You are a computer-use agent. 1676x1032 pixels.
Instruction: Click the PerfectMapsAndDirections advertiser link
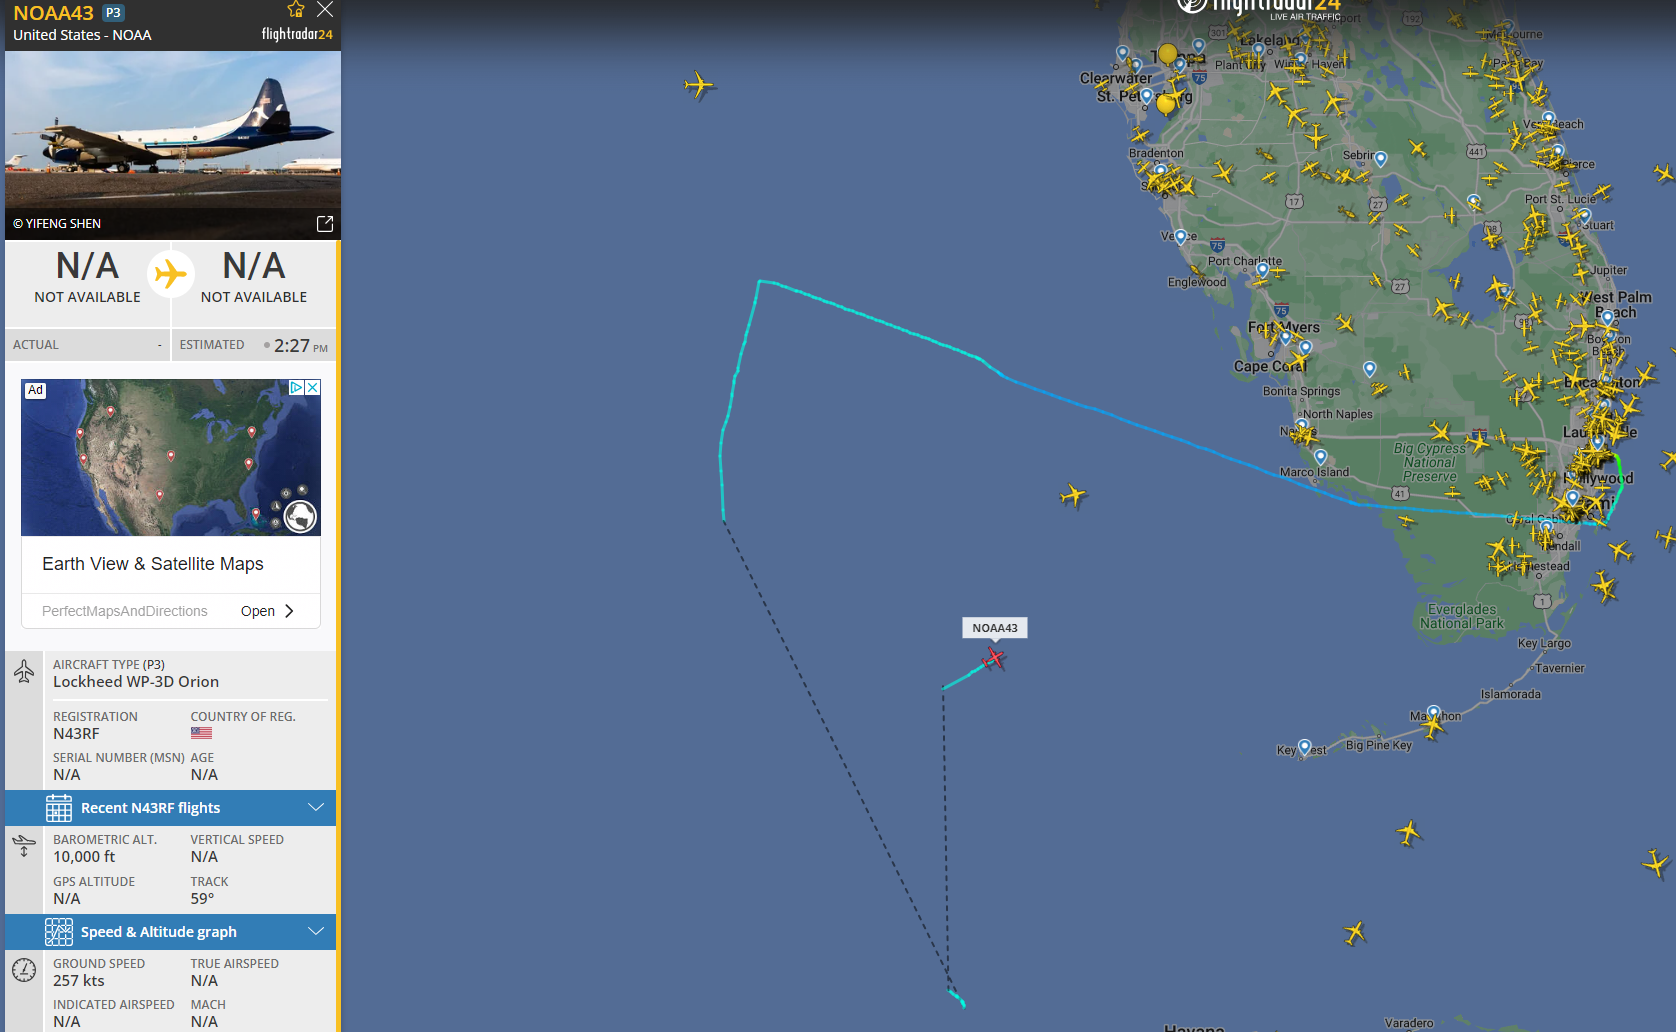pos(125,611)
